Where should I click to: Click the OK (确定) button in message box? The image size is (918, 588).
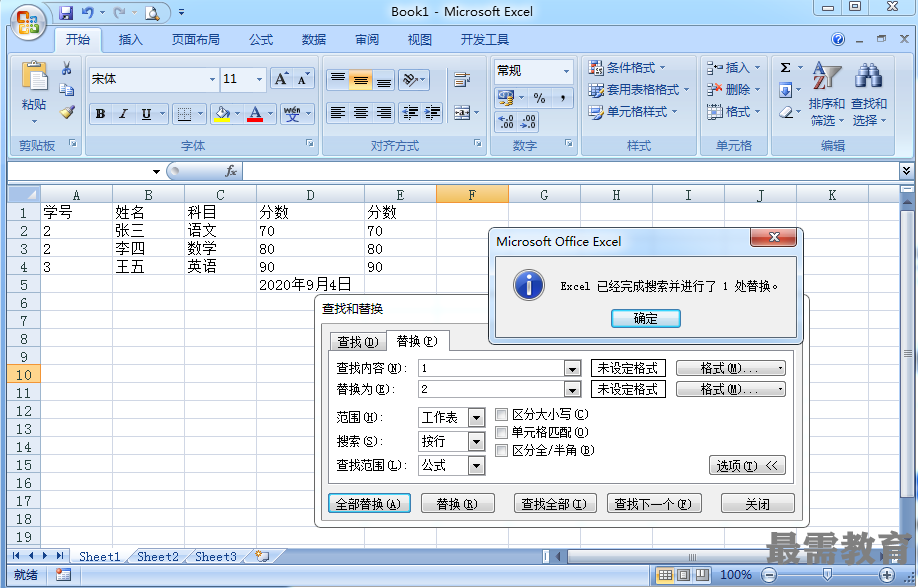645,319
